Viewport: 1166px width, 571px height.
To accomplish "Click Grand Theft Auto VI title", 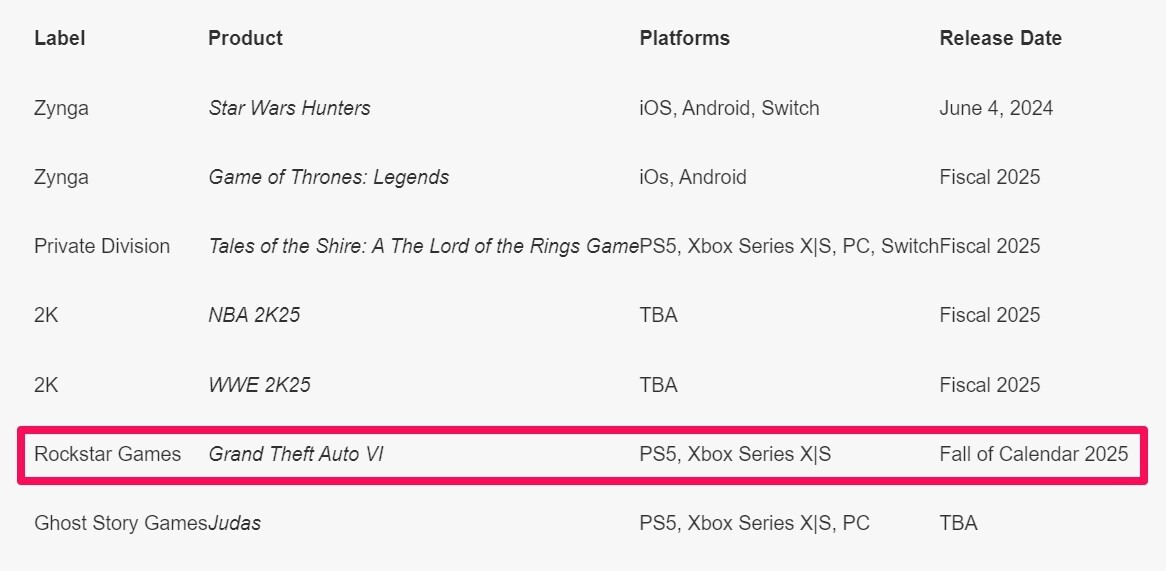I will (x=296, y=454).
